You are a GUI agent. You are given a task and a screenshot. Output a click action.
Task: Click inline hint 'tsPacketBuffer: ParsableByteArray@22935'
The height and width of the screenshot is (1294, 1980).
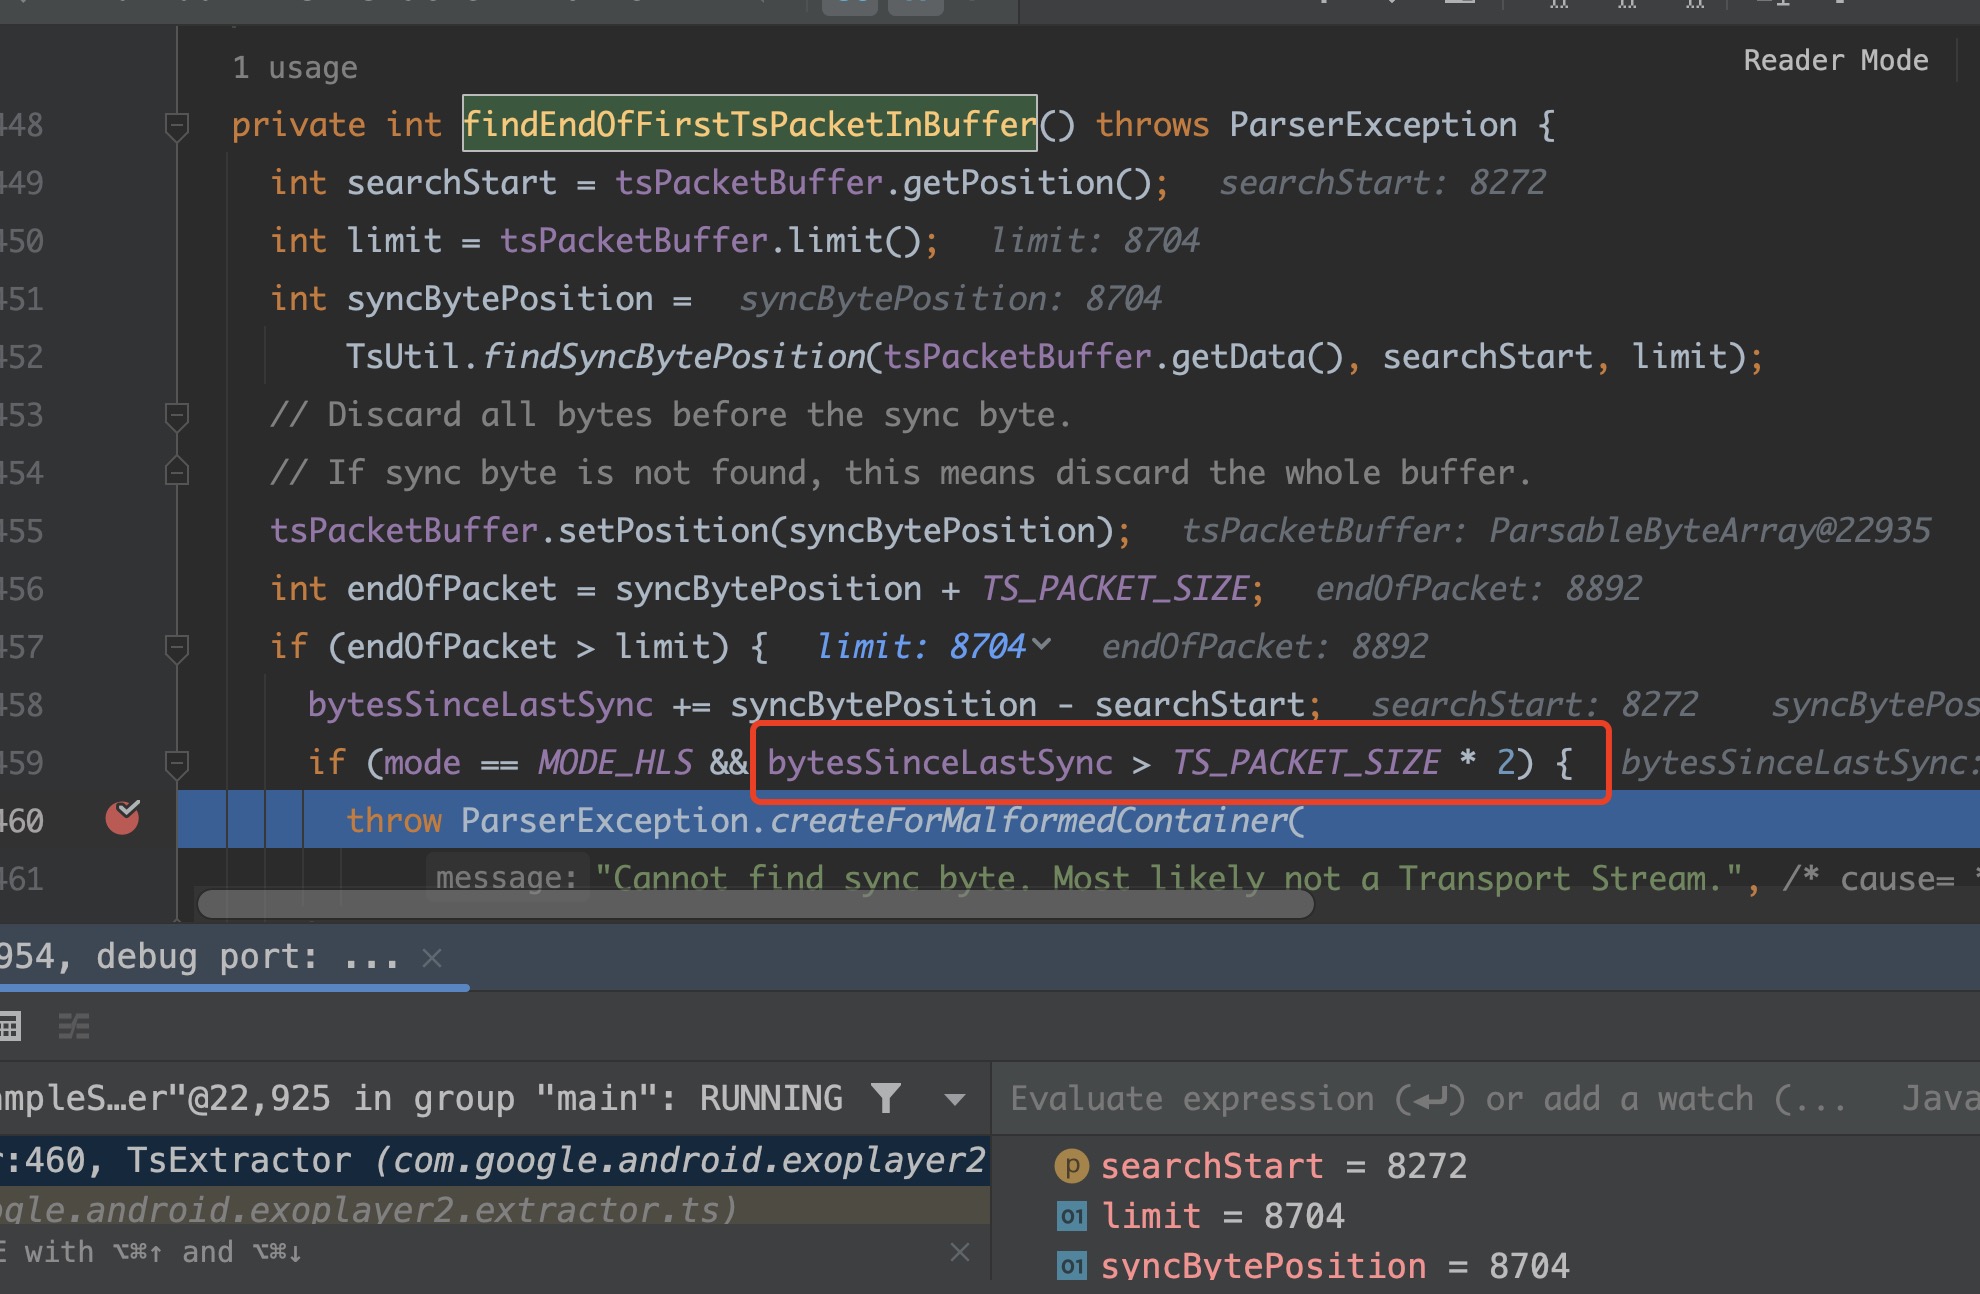click(x=1556, y=530)
